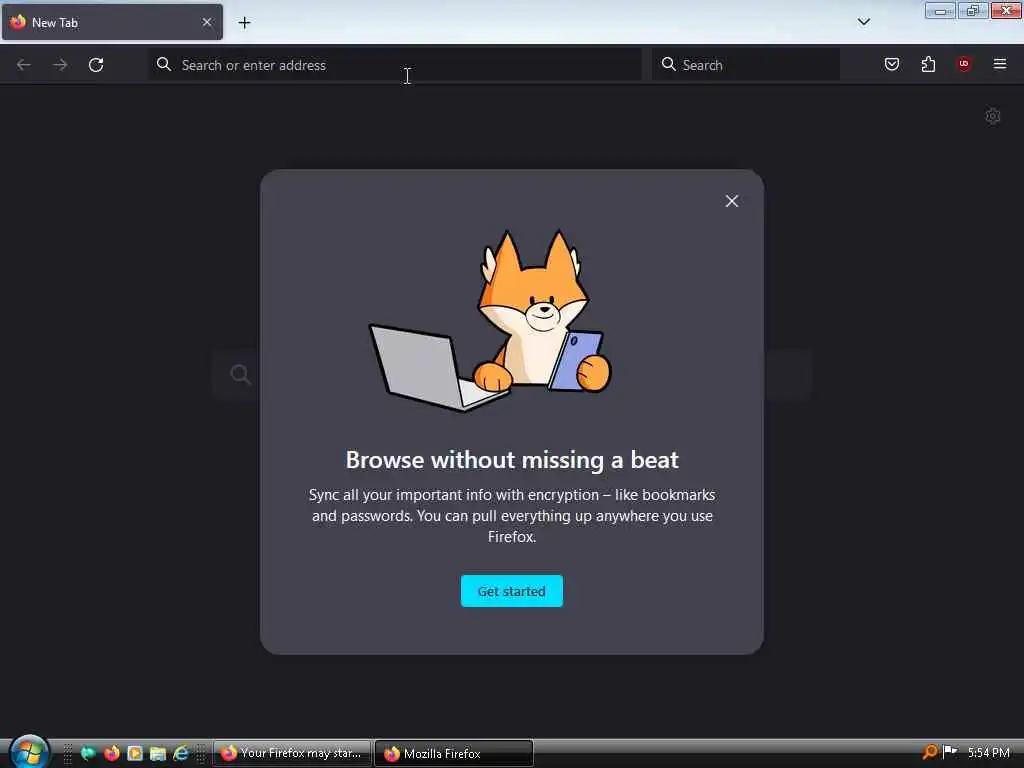Focus the toolbar Search box
Screen dimensions: 1024x768
tap(745, 65)
